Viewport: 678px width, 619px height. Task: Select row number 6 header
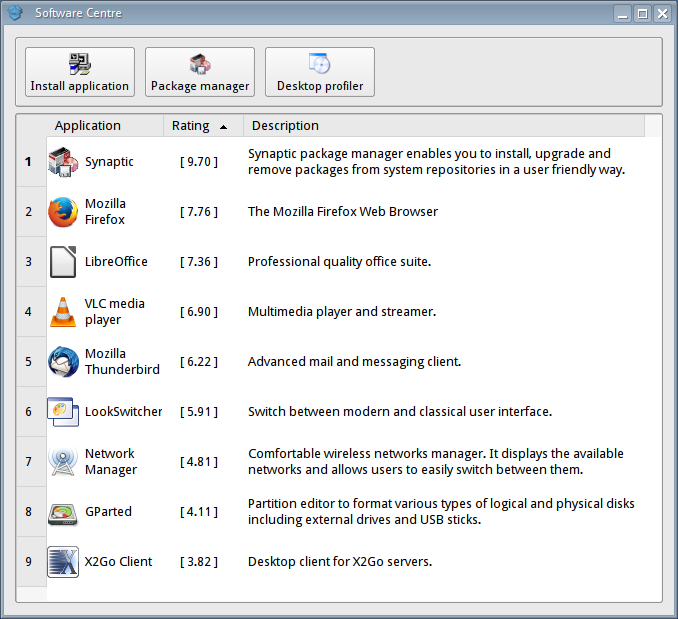[31, 412]
